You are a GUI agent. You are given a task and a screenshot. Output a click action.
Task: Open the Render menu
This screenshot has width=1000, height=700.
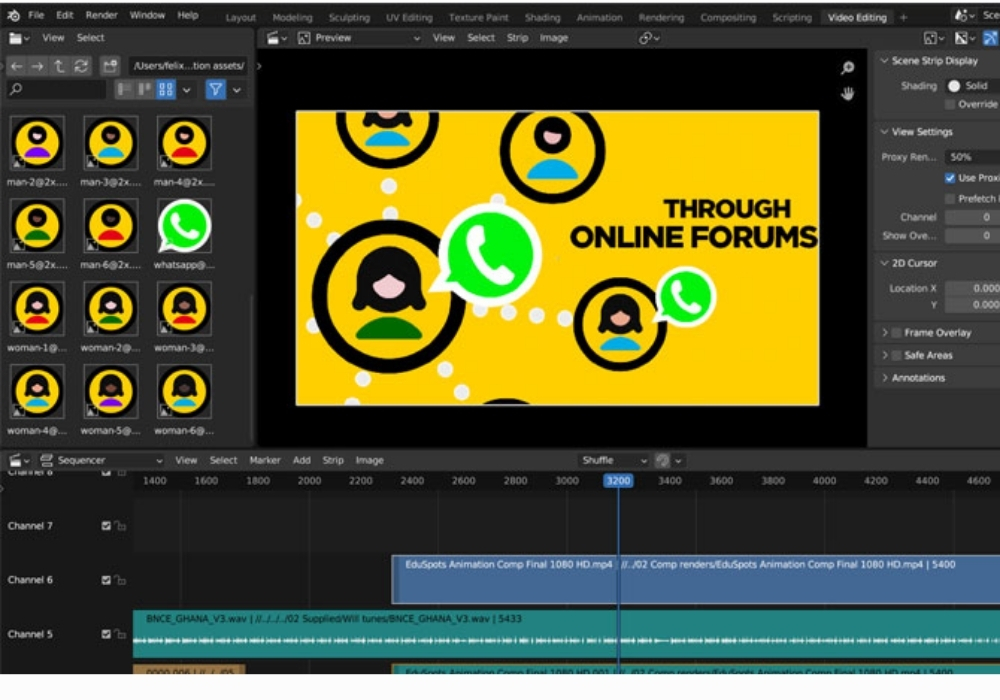click(x=101, y=15)
